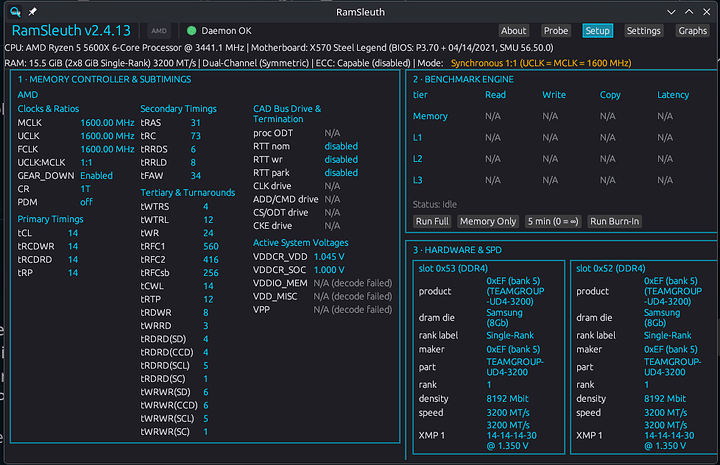
Task: Click the tRAS value 31
Action: [196, 123]
